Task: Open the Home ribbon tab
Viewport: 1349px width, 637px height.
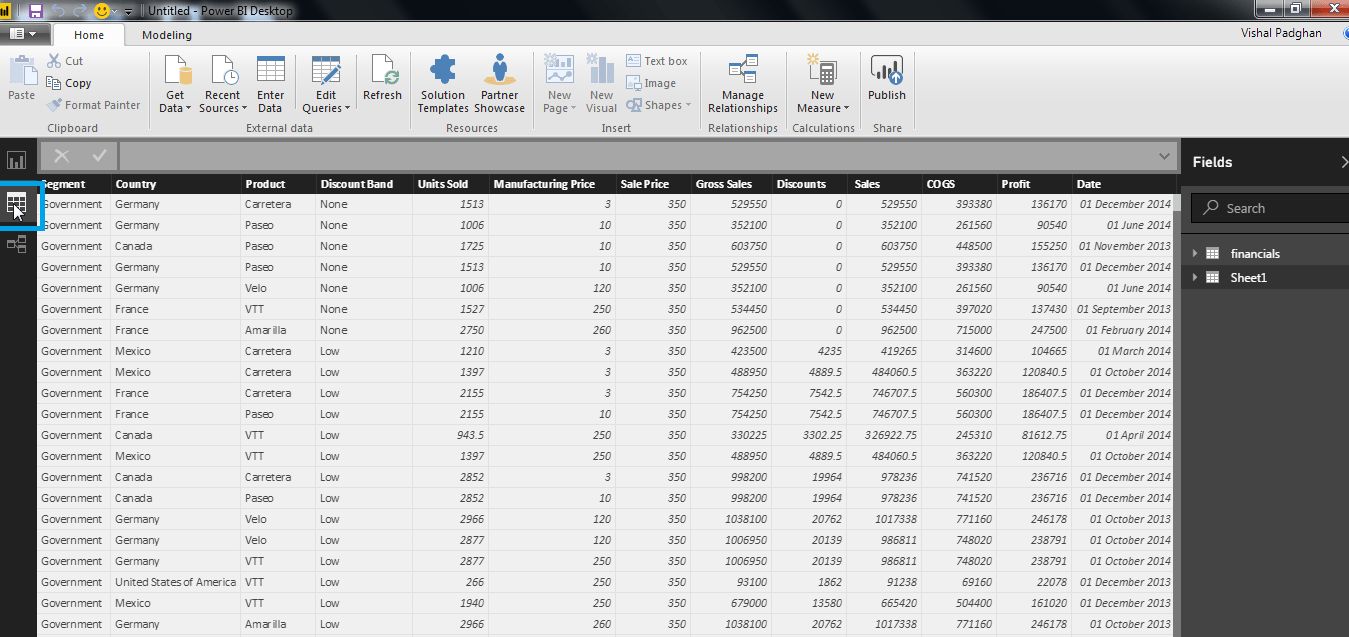Action: click(89, 35)
